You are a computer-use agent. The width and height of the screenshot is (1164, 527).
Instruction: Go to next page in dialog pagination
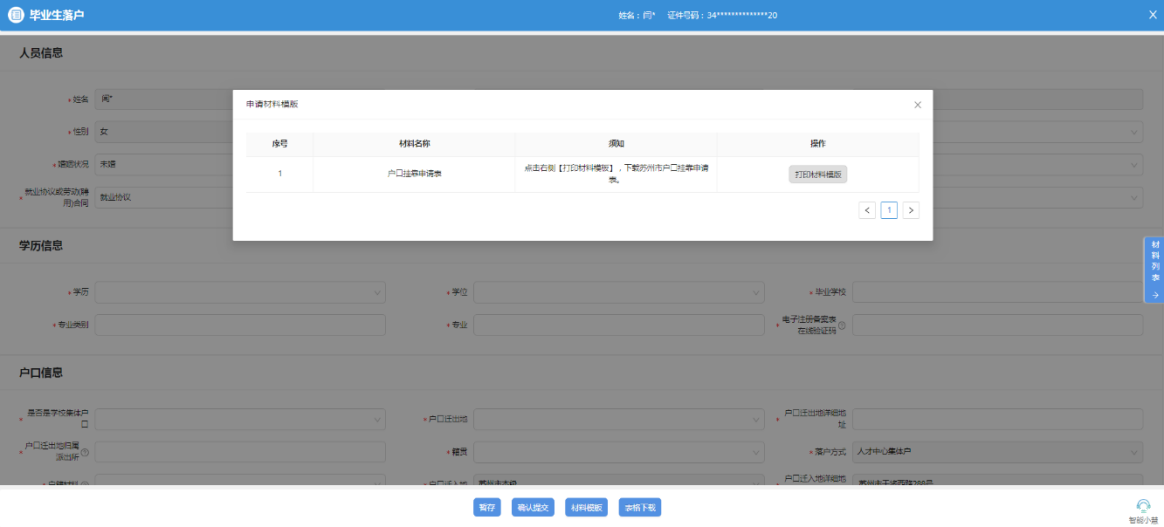coord(910,210)
